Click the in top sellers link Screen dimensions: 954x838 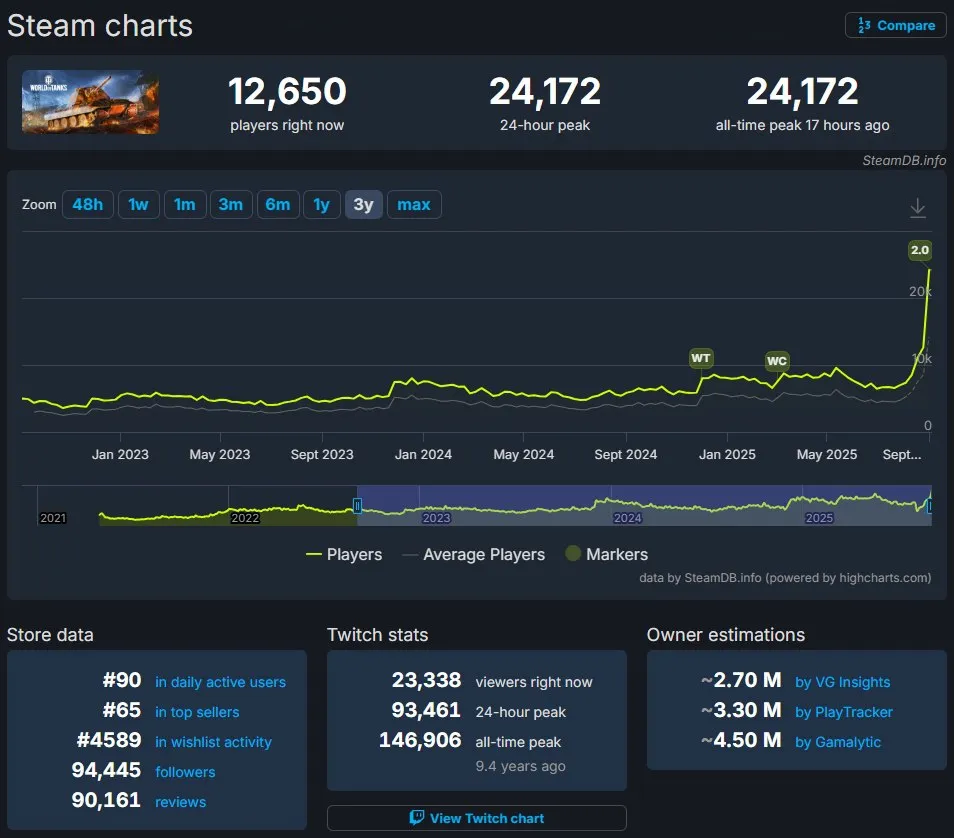(195, 712)
